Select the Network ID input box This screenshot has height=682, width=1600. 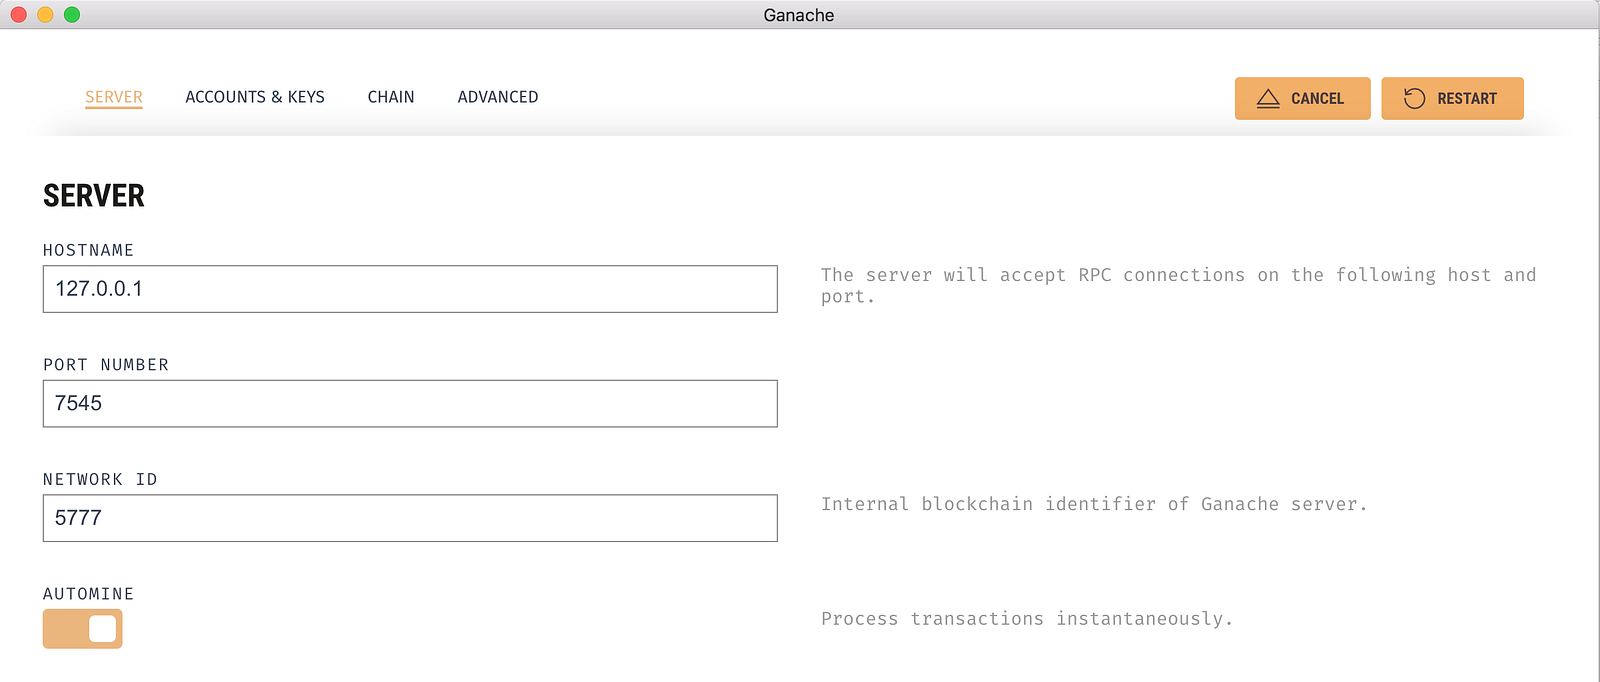click(x=410, y=518)
